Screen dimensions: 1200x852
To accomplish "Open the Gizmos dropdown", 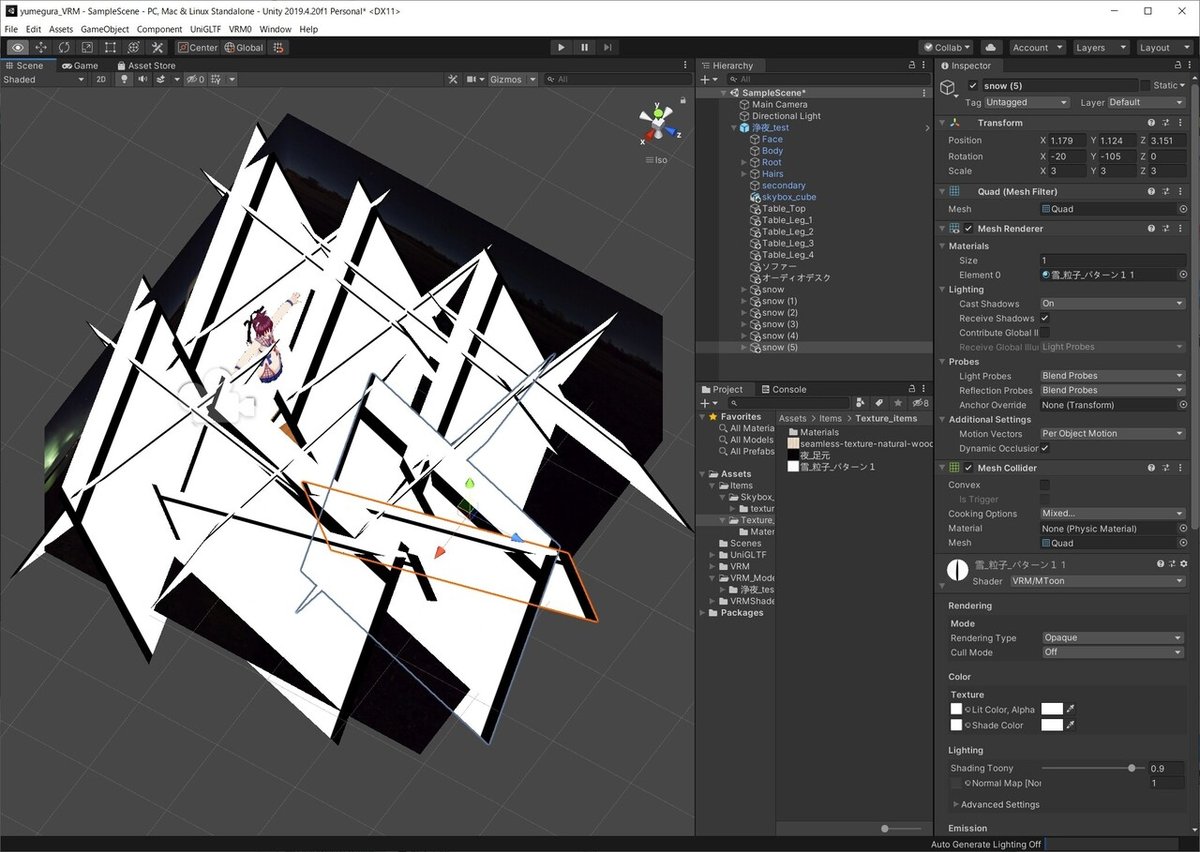I will 513,79.
